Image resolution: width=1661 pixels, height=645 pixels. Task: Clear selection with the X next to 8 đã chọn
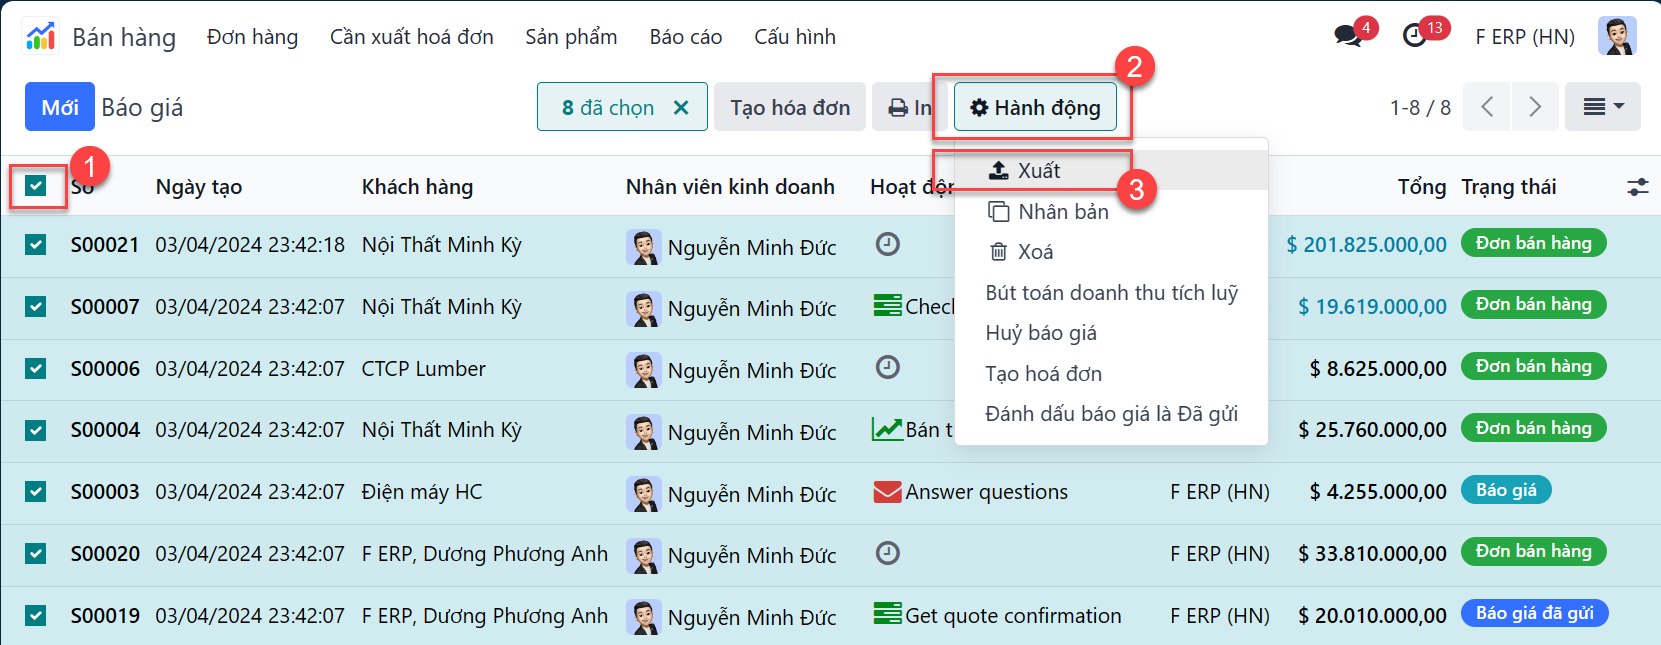(681, 107)
